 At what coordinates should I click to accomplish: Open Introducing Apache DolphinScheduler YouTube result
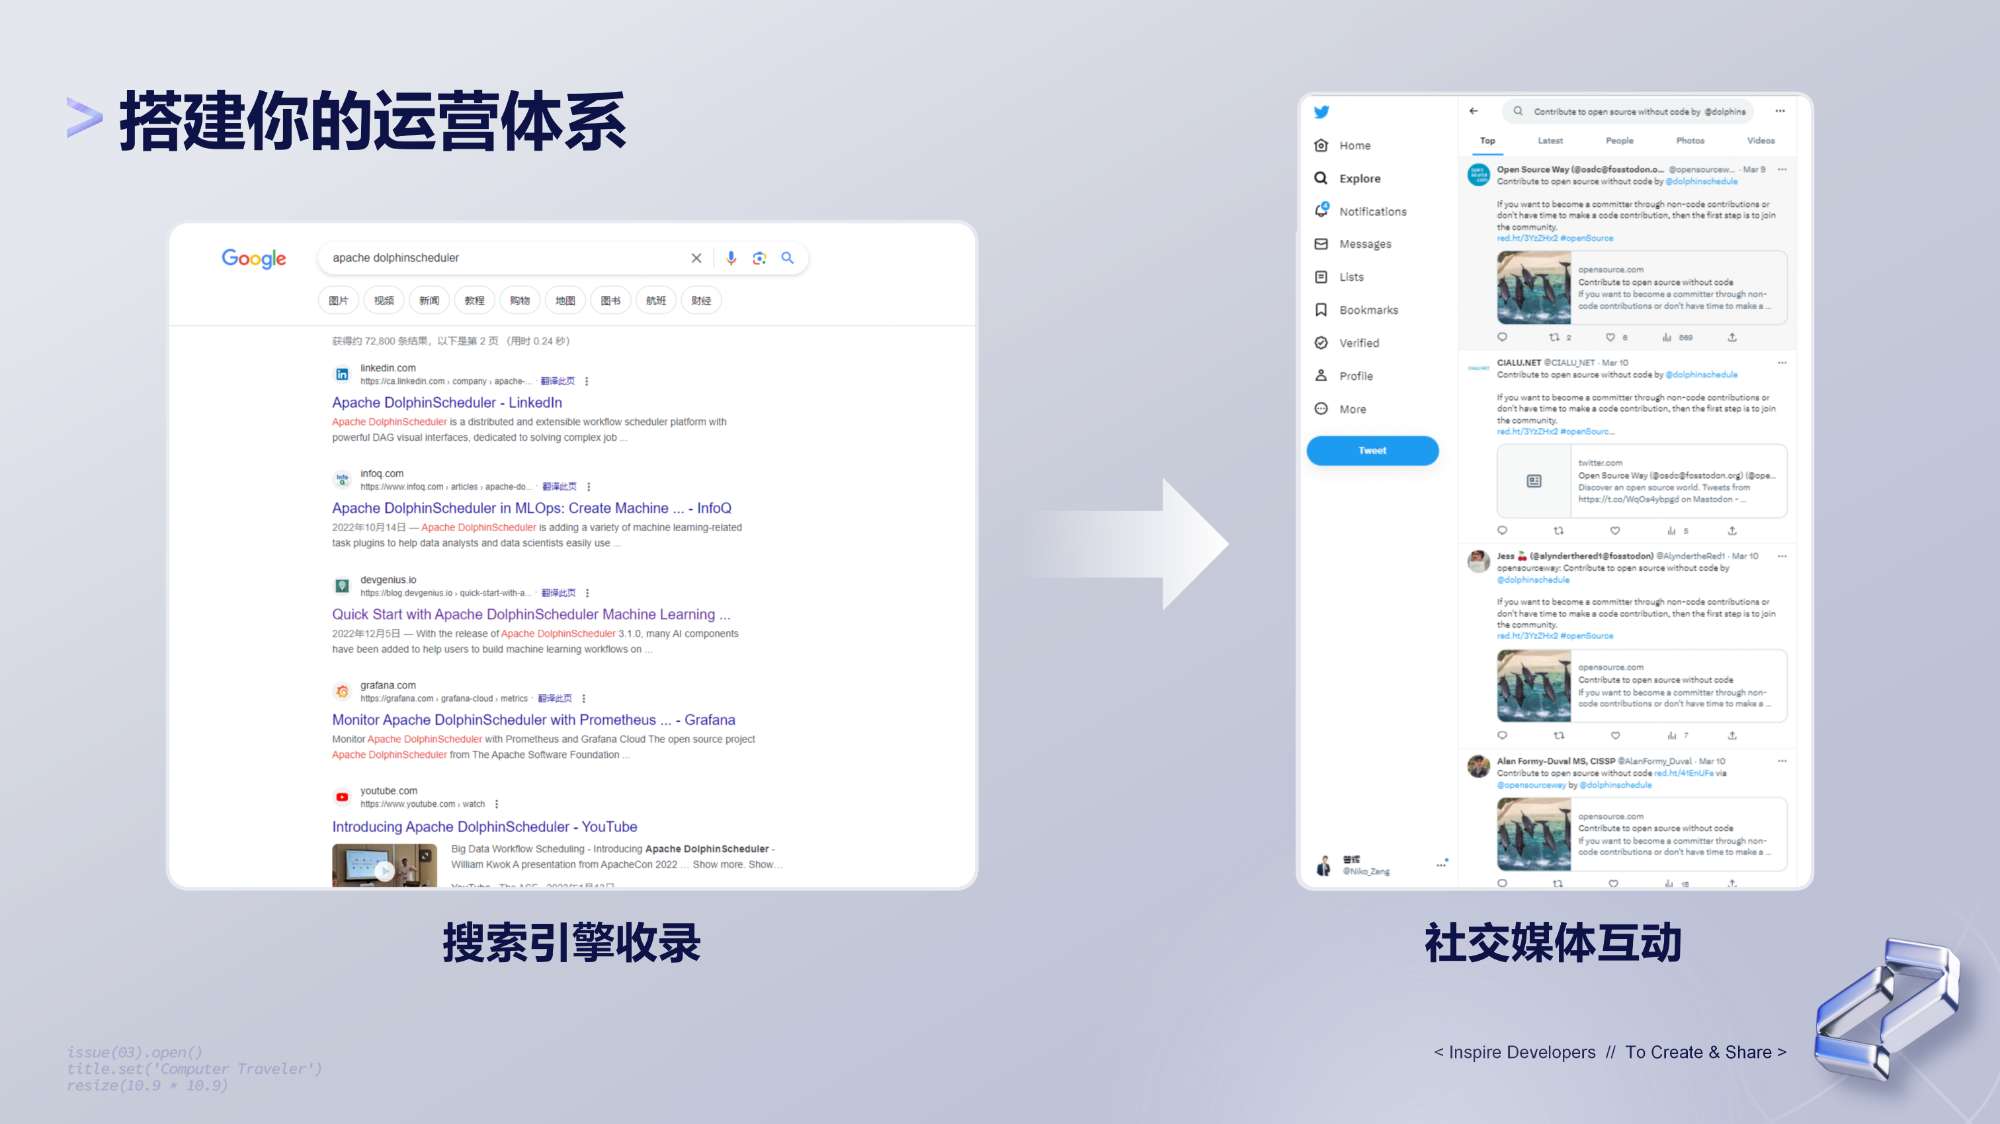(x=485, y=827)
